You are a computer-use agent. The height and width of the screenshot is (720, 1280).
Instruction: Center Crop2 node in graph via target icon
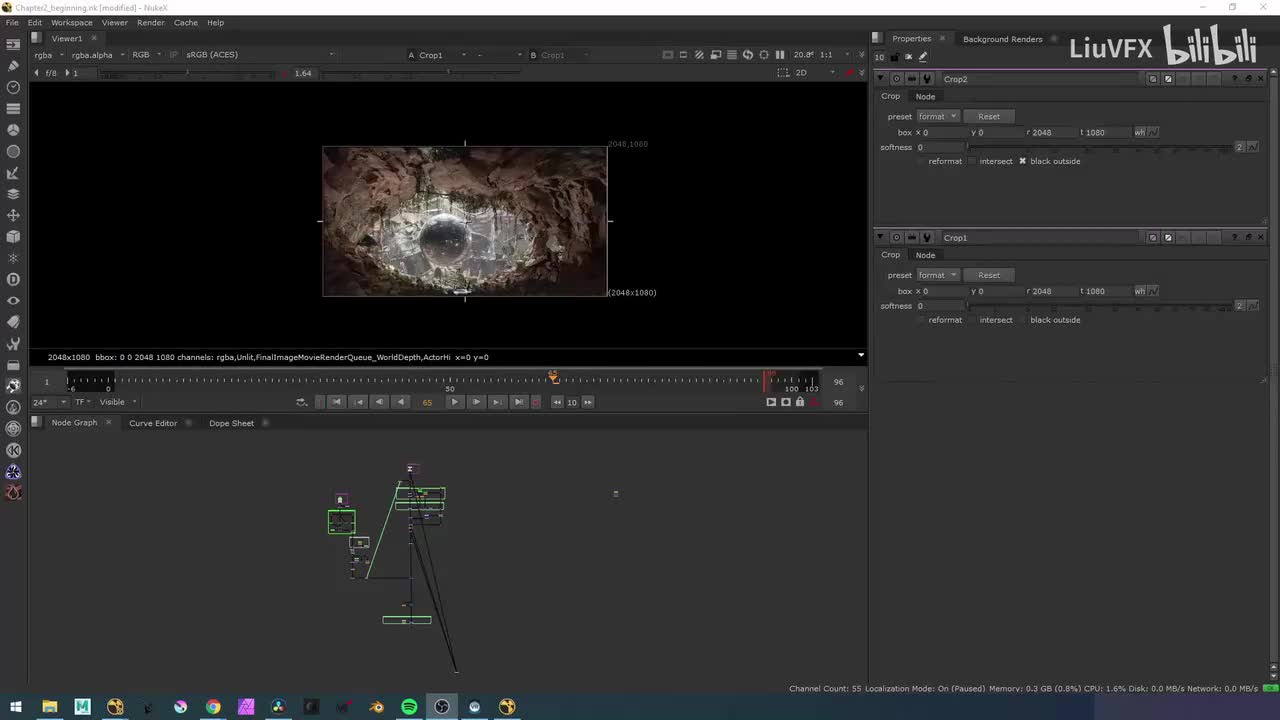click(896, 79)
